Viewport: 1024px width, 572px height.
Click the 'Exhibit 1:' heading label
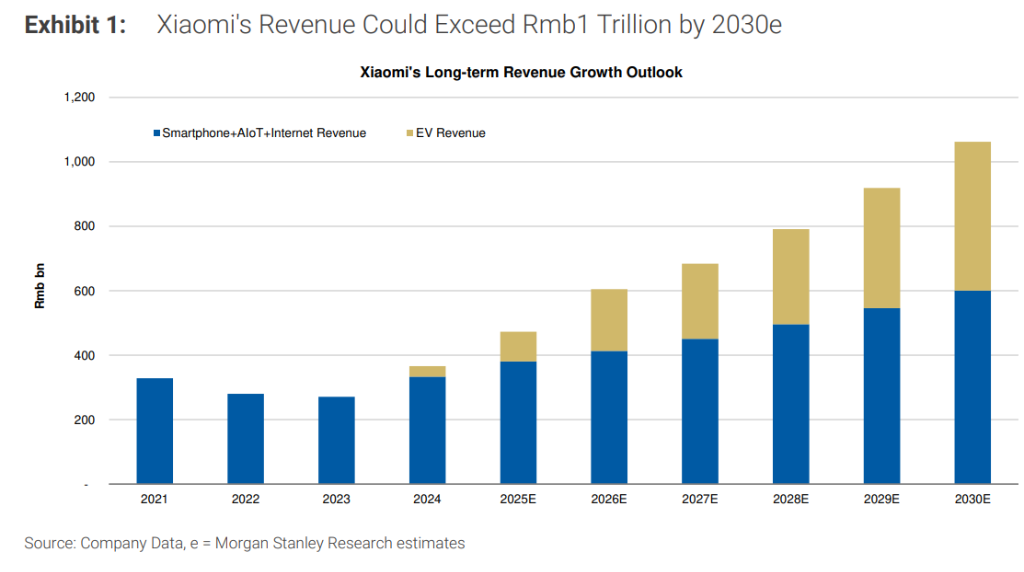(x=76, y=26)
